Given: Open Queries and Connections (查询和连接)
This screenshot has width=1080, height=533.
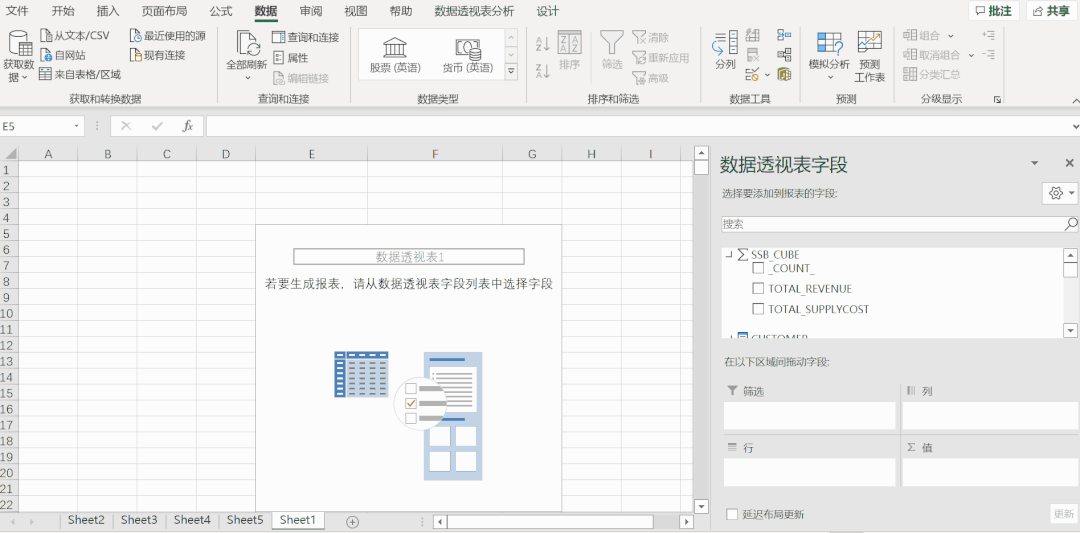Looking at the screenshot, I should 306,37.
